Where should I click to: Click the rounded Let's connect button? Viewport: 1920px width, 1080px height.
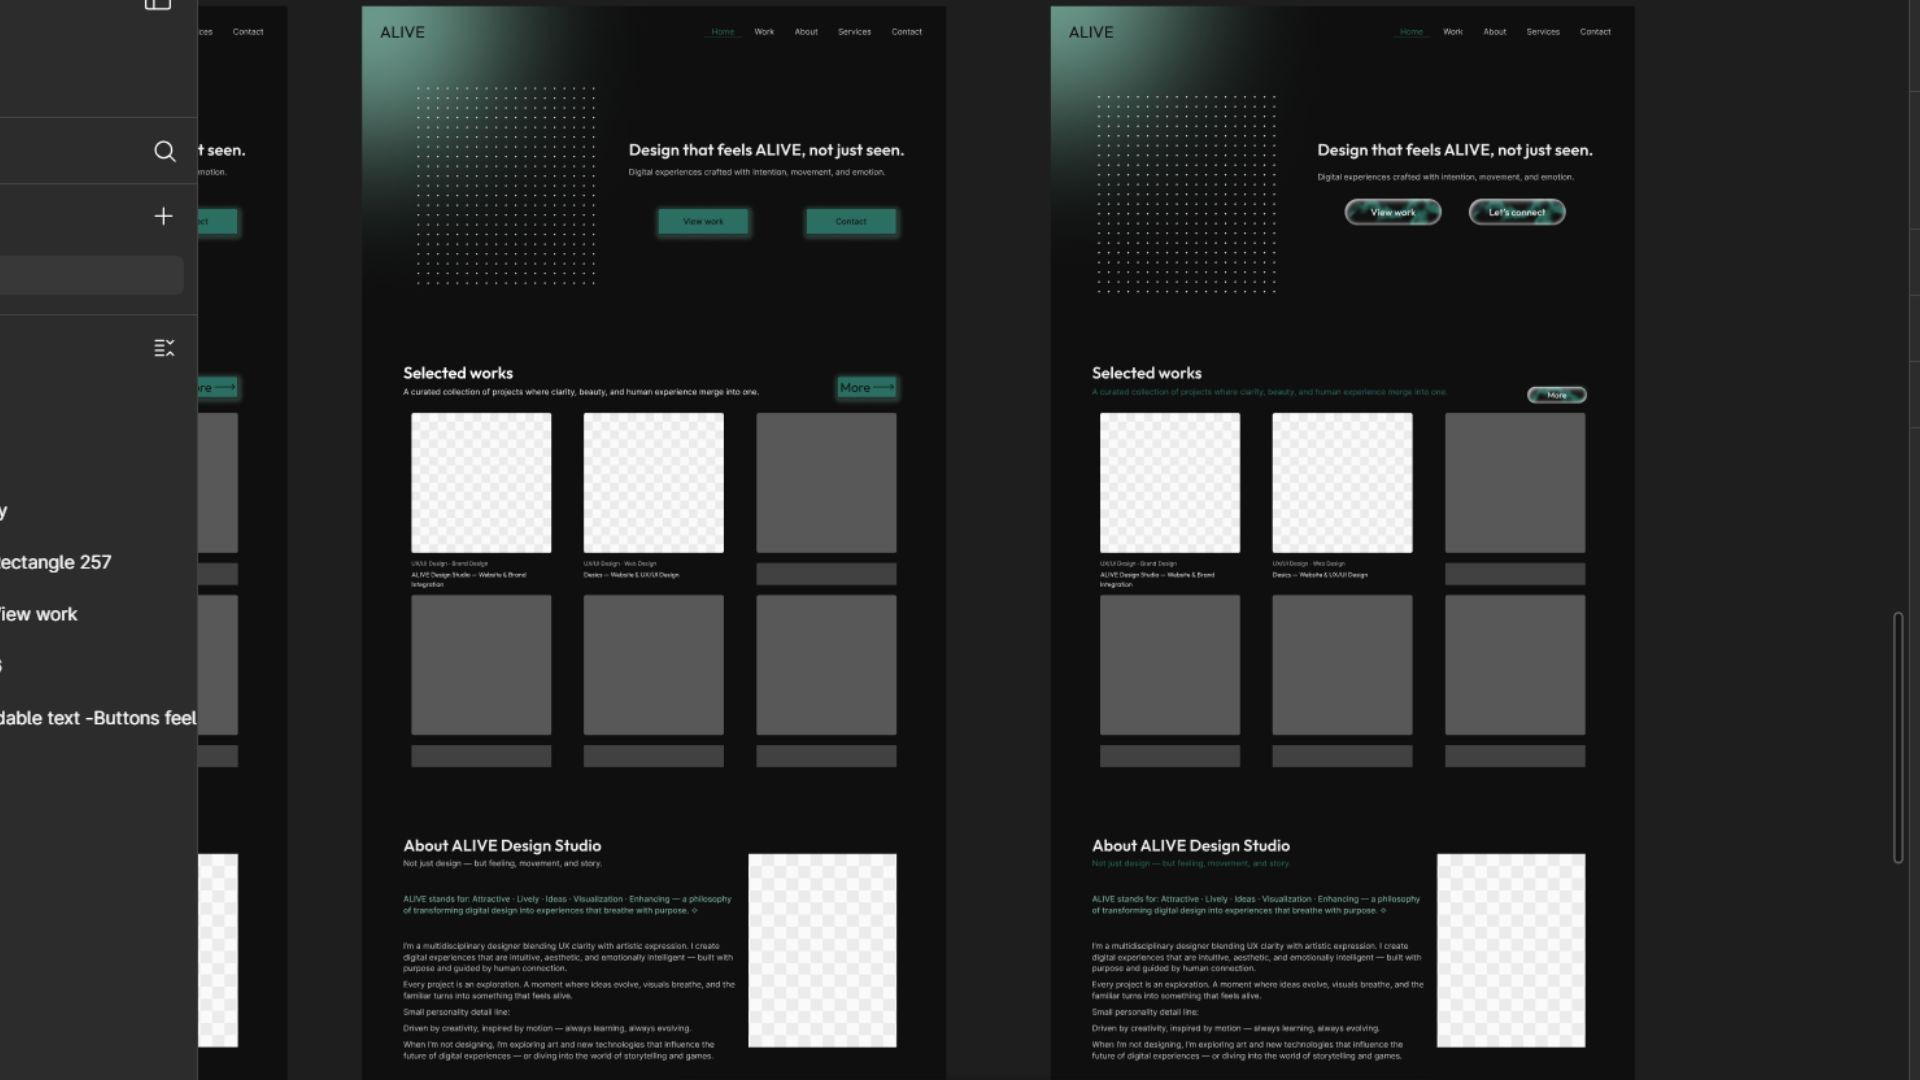click(1516, 212)
